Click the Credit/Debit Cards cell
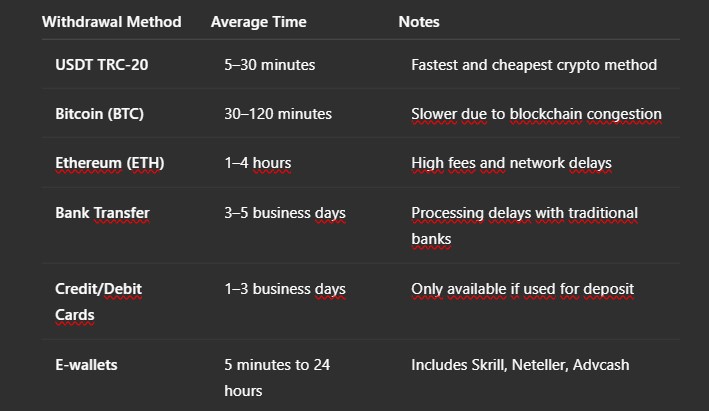Viewport: 709px width, 411px height. click(99, 302)
